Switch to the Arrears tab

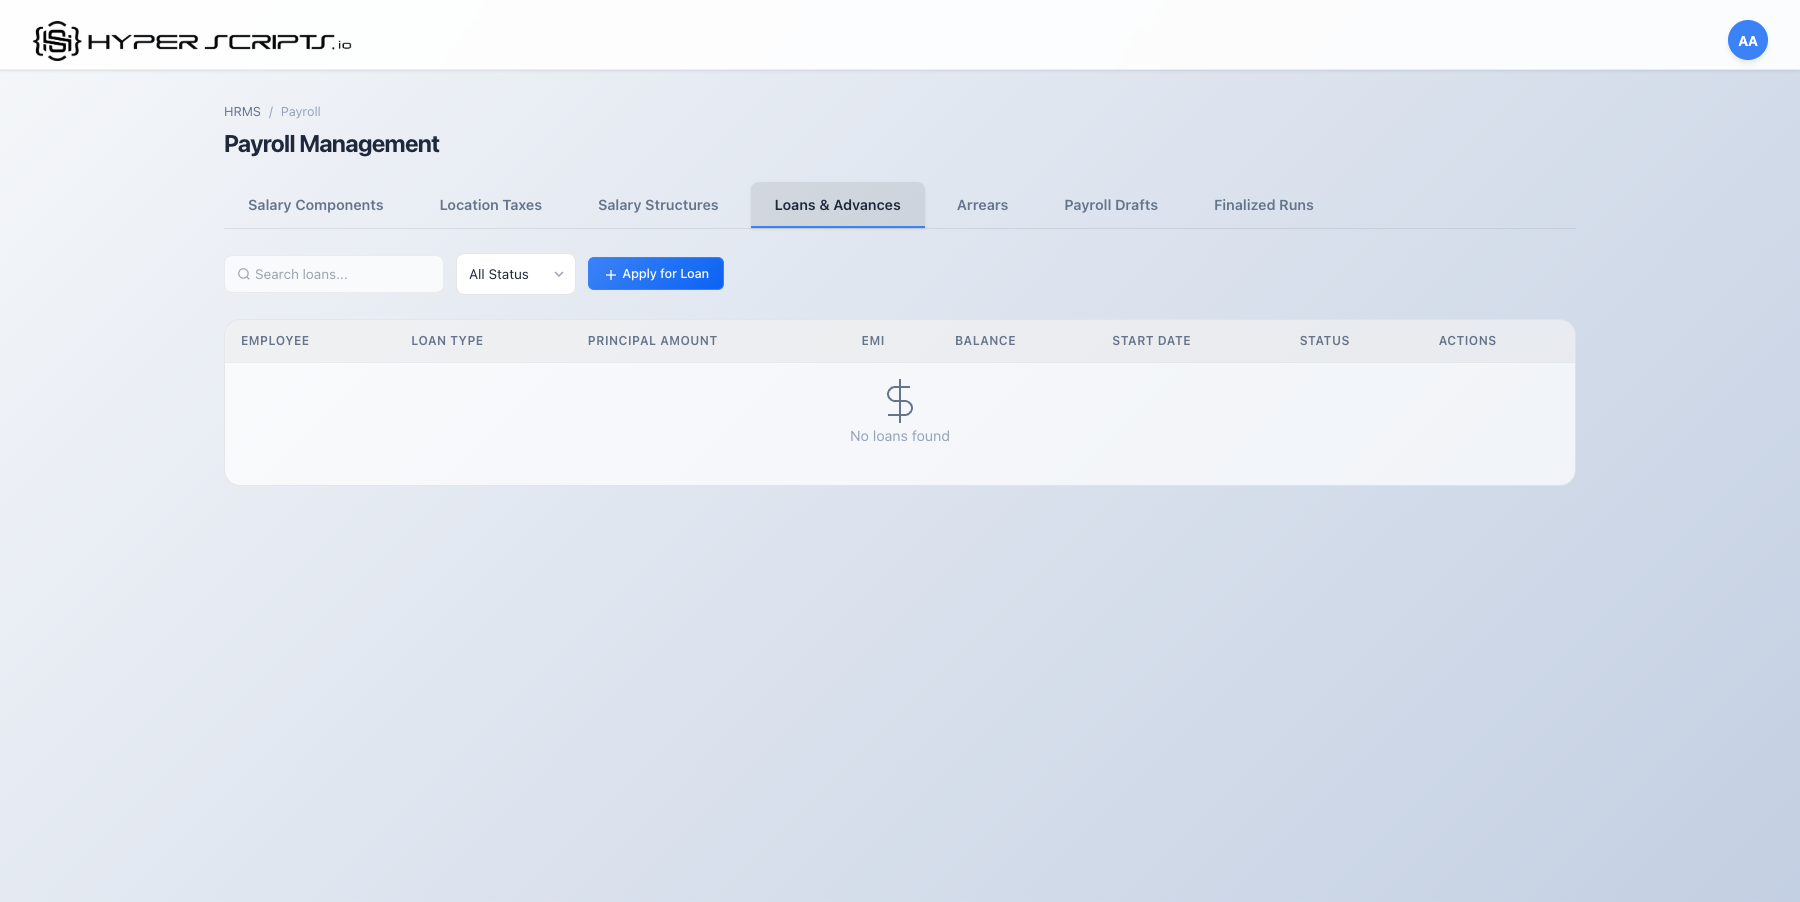(982, 205)
